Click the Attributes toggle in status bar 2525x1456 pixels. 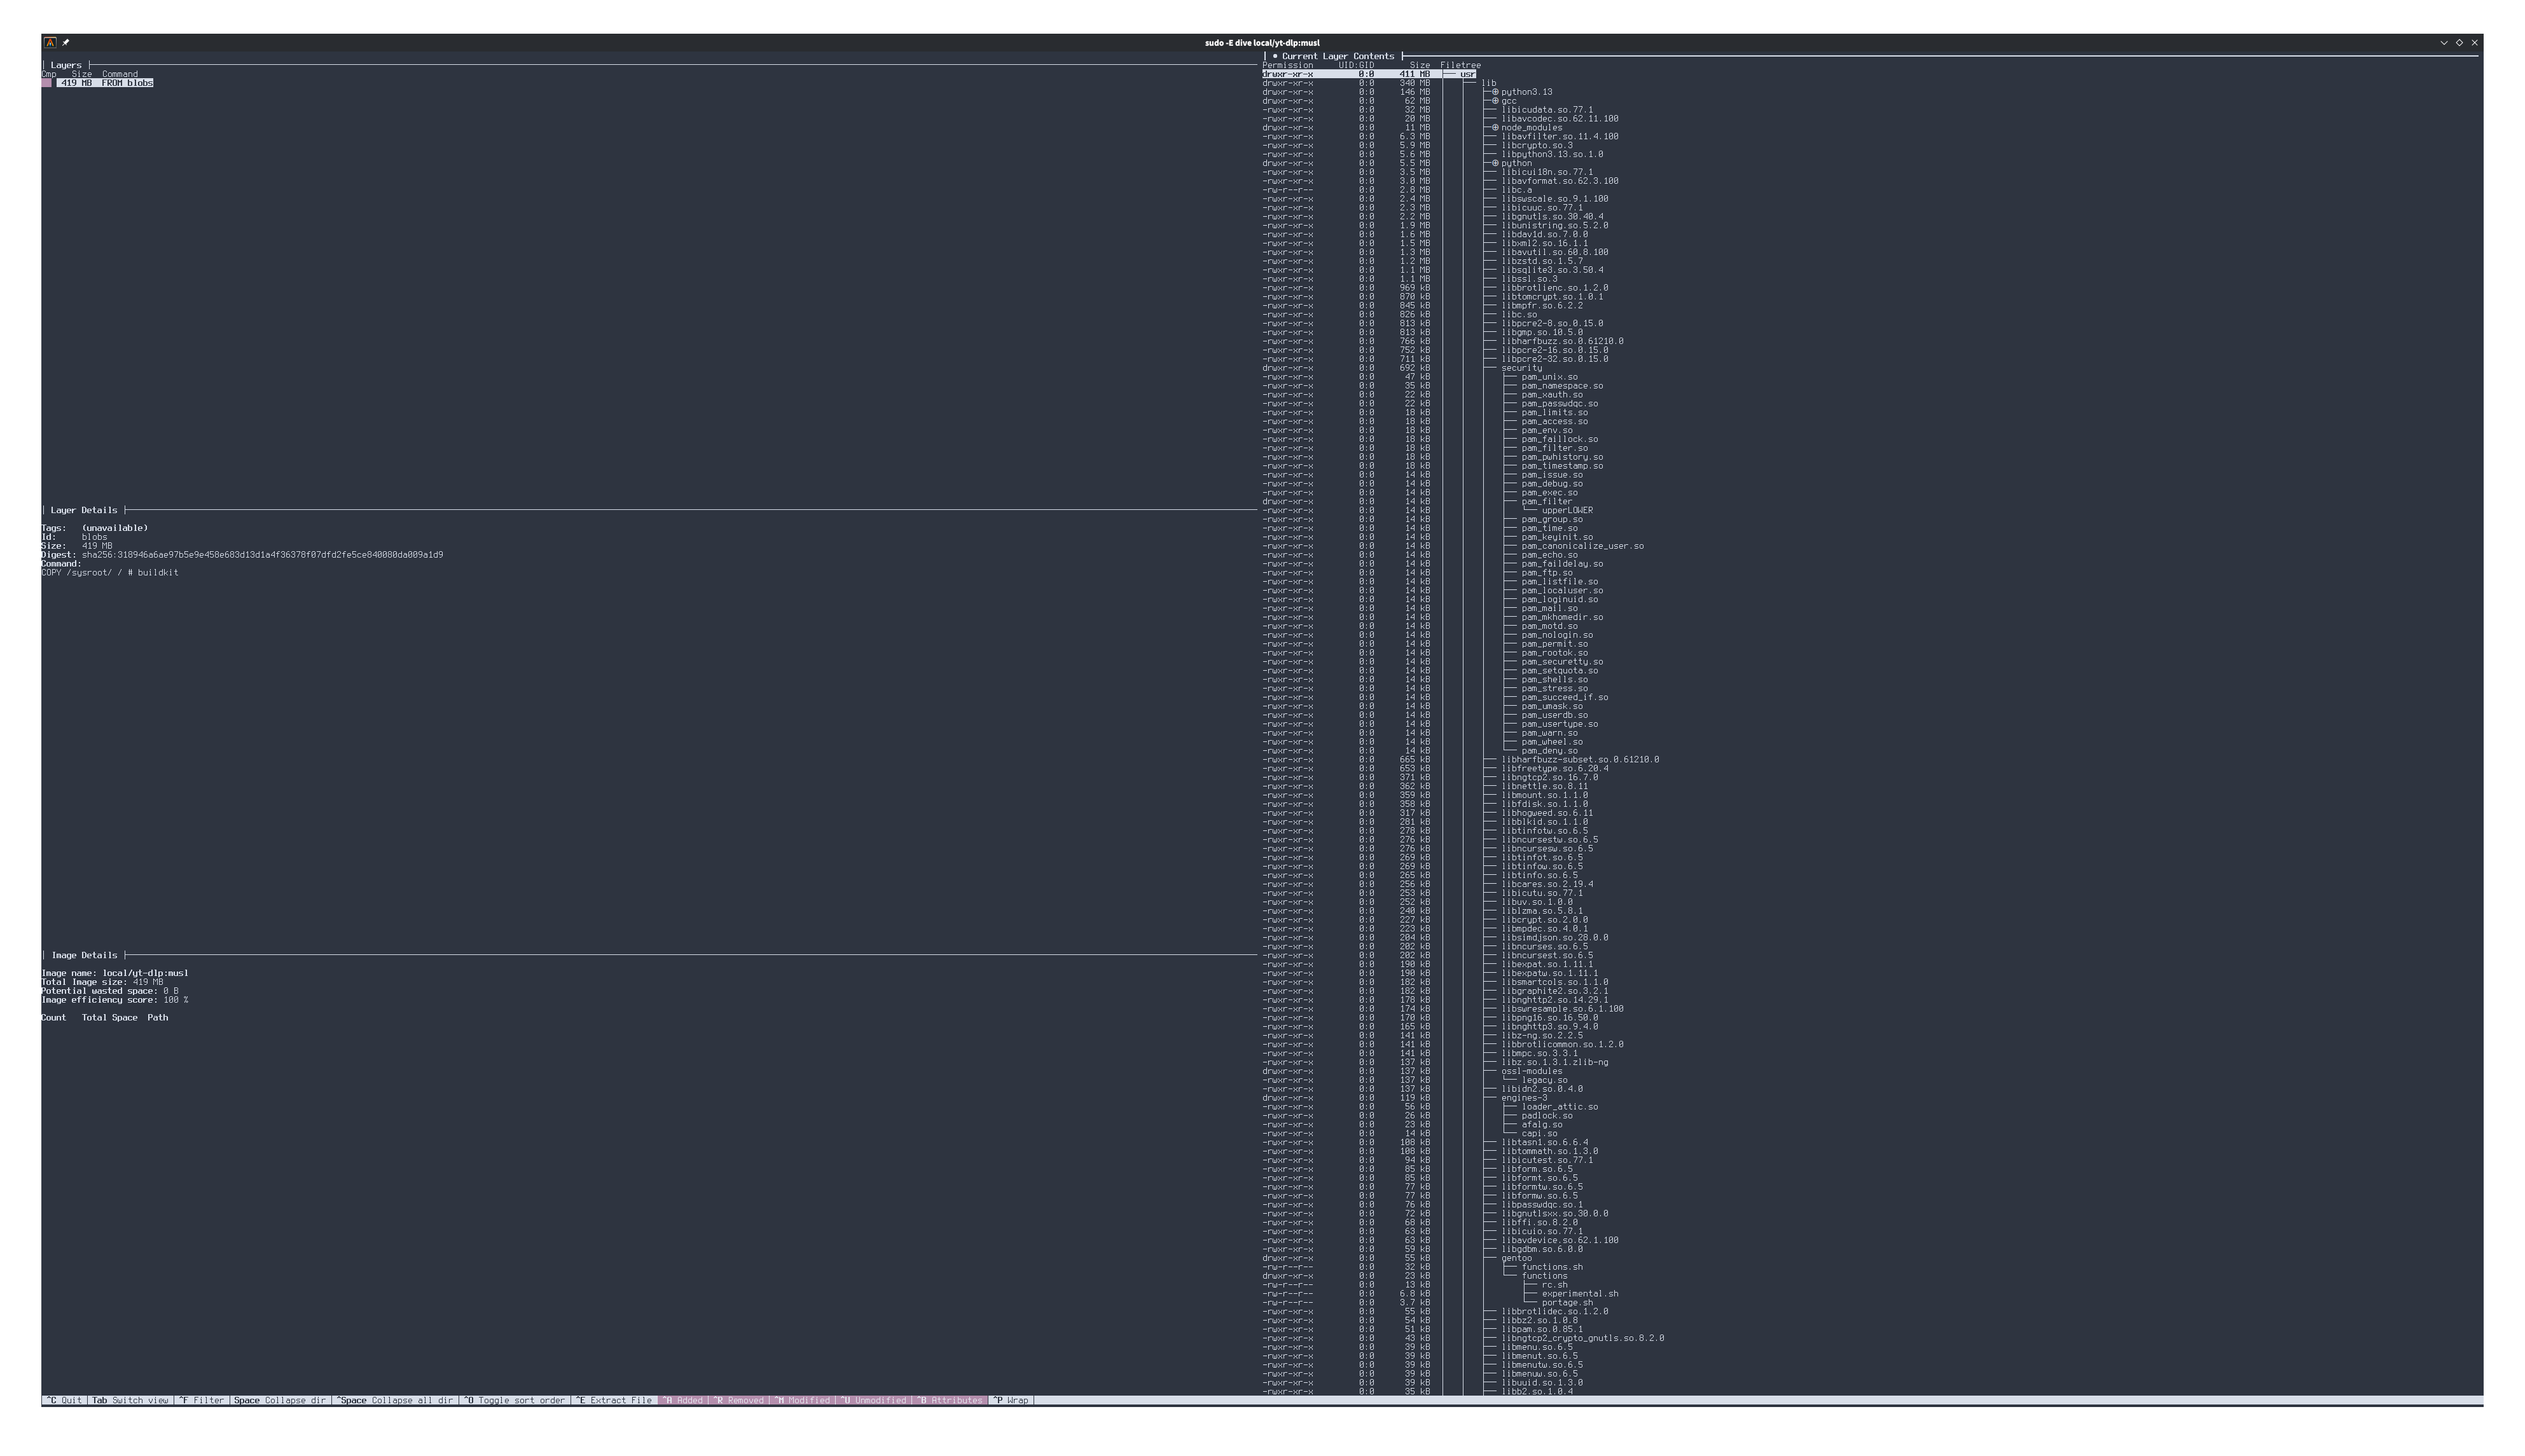click(950, 1400)
